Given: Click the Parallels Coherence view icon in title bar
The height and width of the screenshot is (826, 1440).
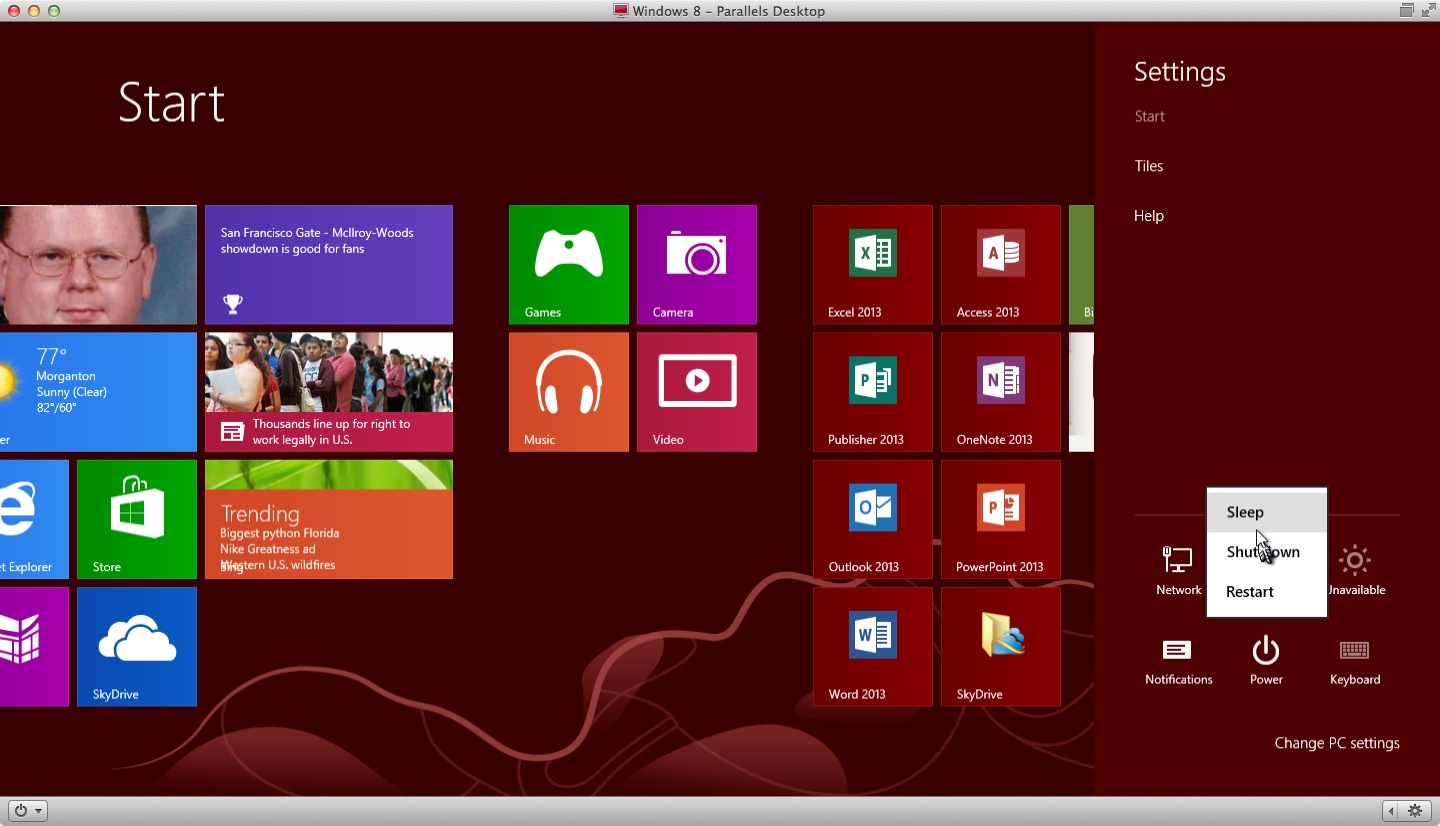Looking at the screenshot, I should tap(1406, 11).
